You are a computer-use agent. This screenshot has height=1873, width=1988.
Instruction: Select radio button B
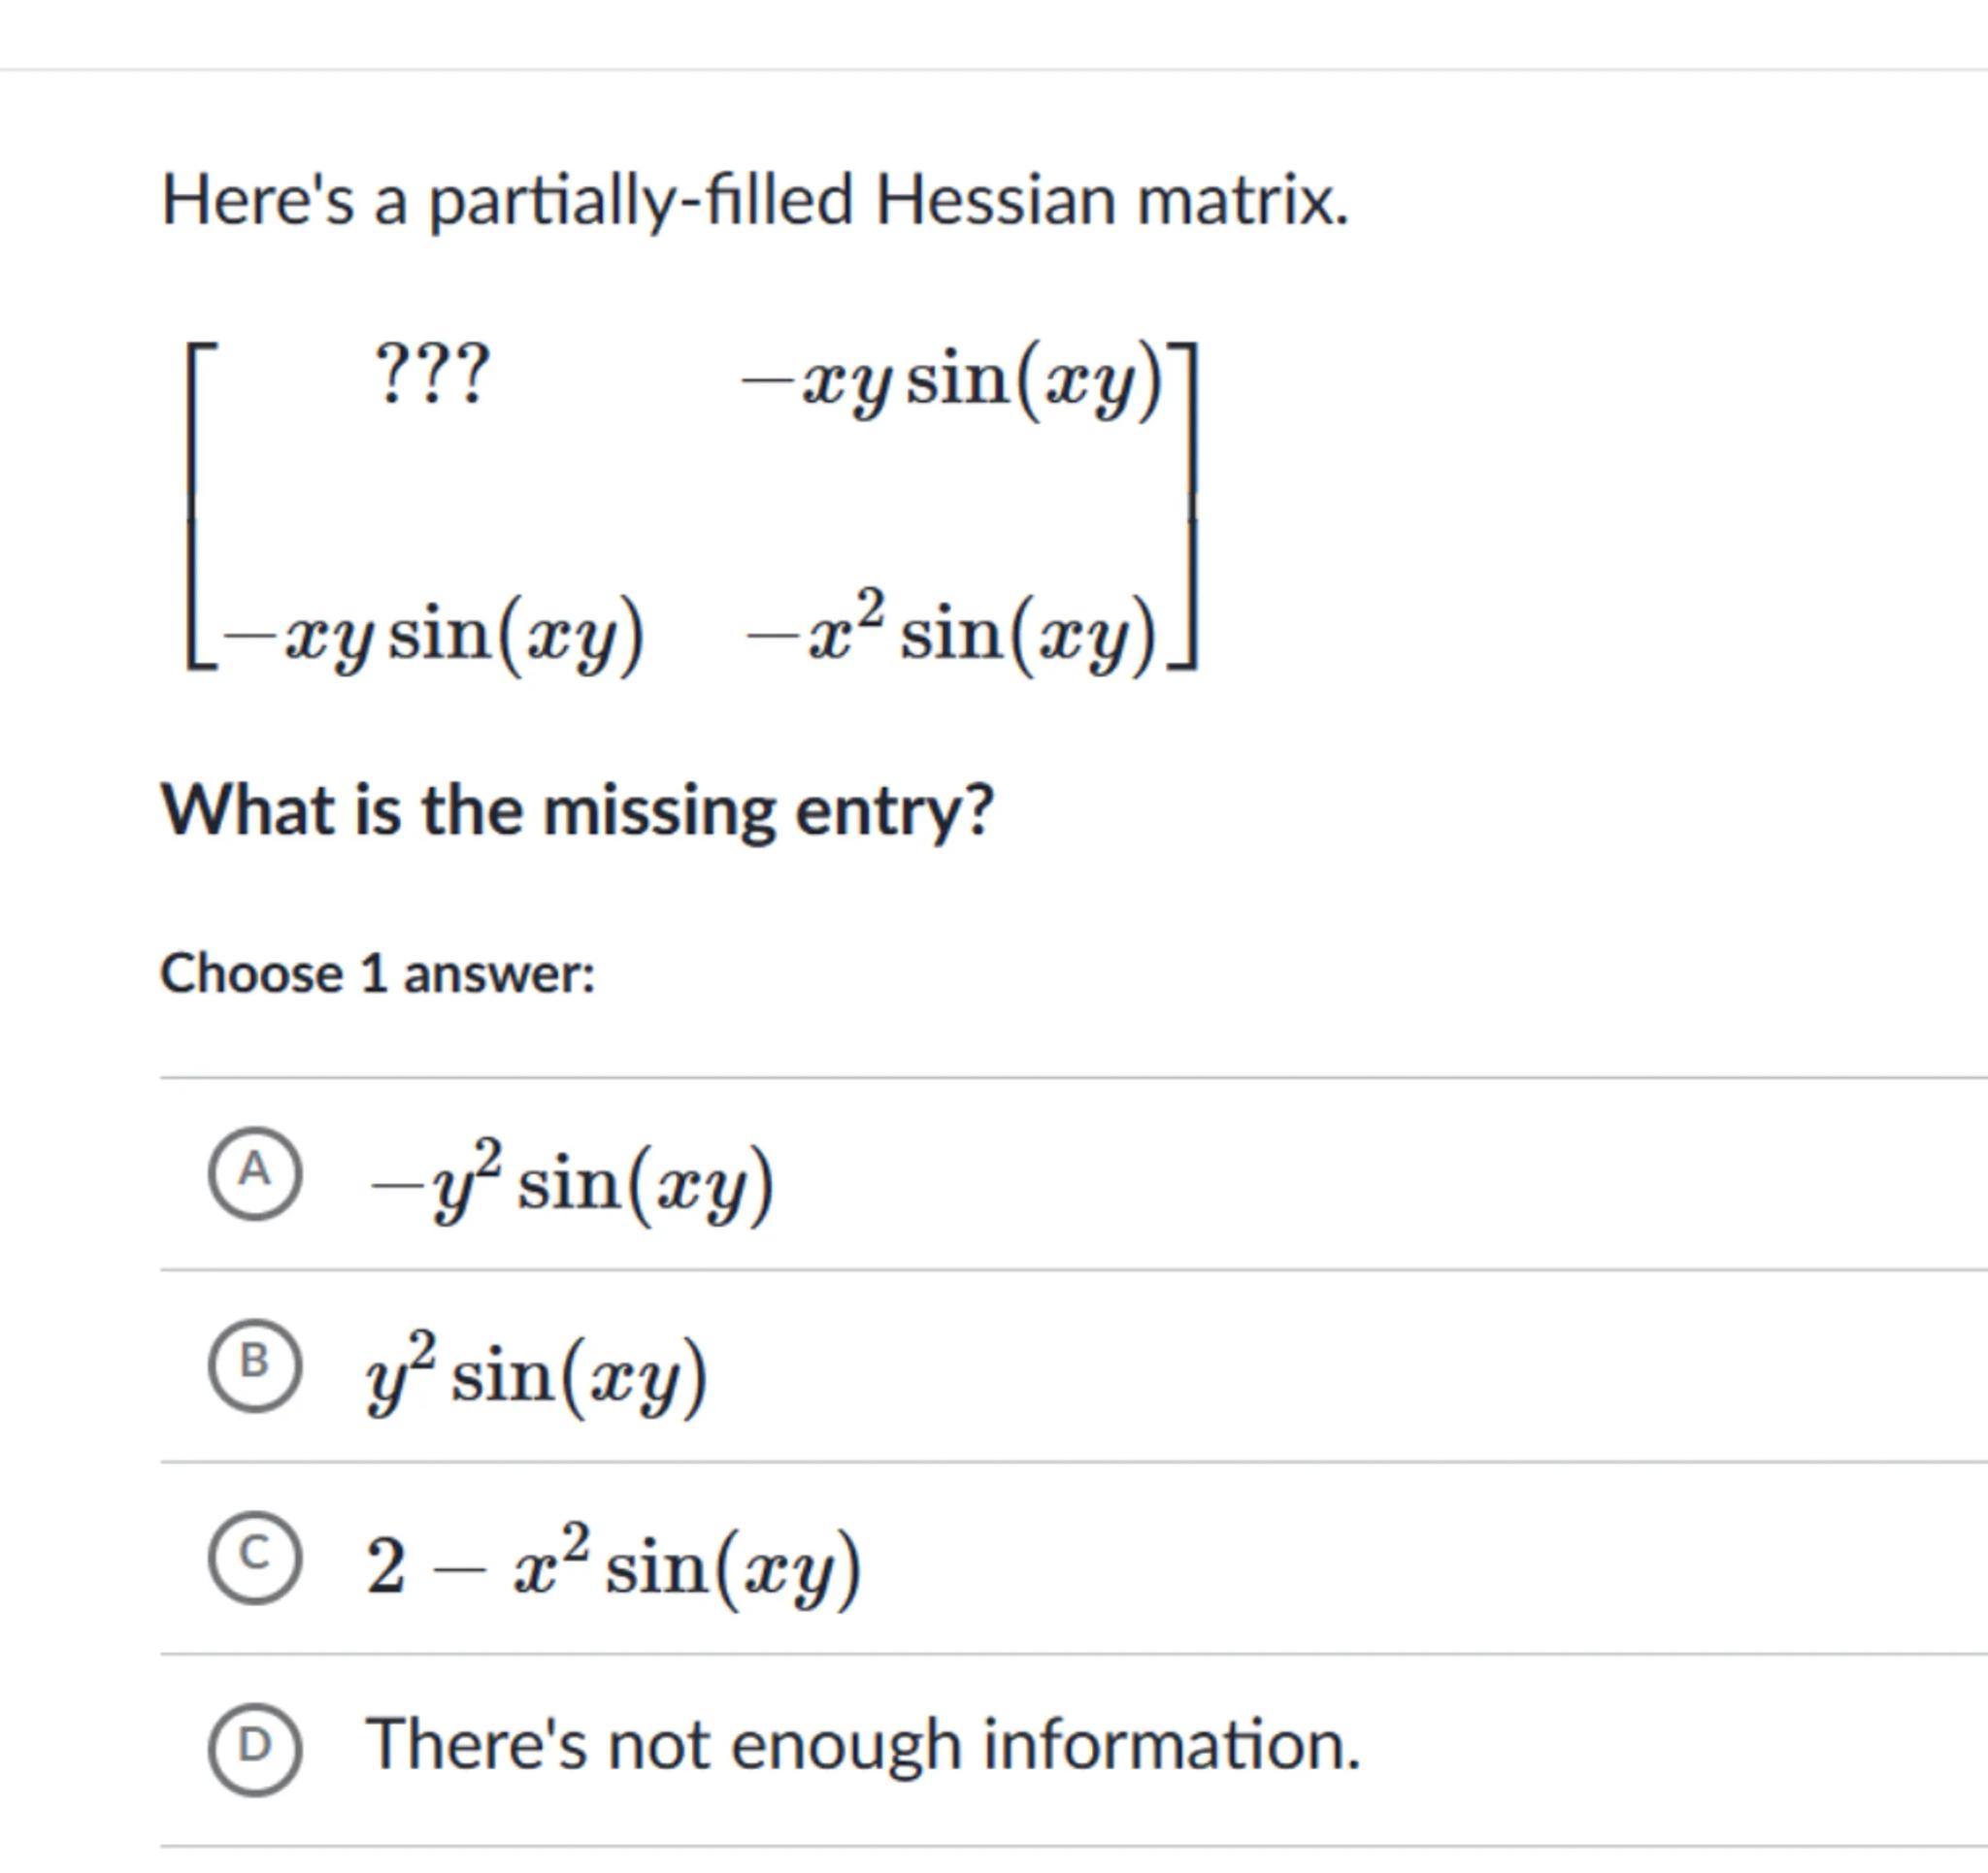[255, 1365]
